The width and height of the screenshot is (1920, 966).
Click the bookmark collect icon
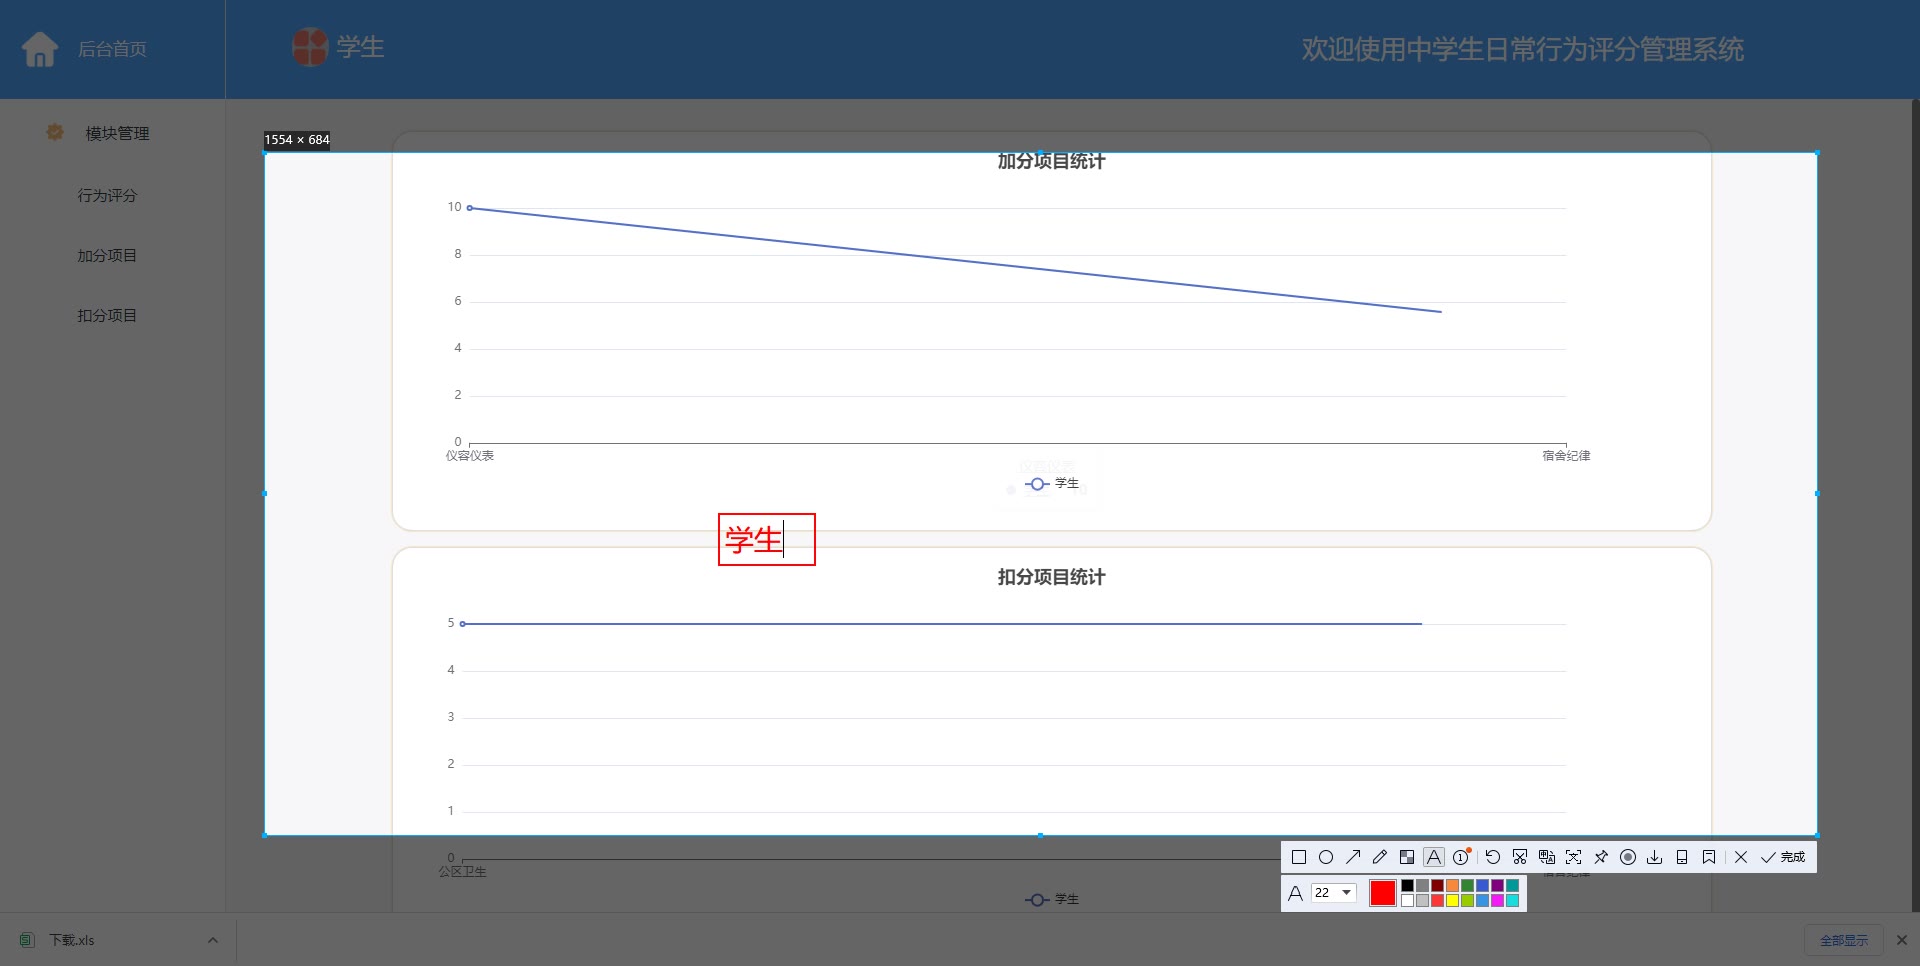click(x=1709, y=857)
